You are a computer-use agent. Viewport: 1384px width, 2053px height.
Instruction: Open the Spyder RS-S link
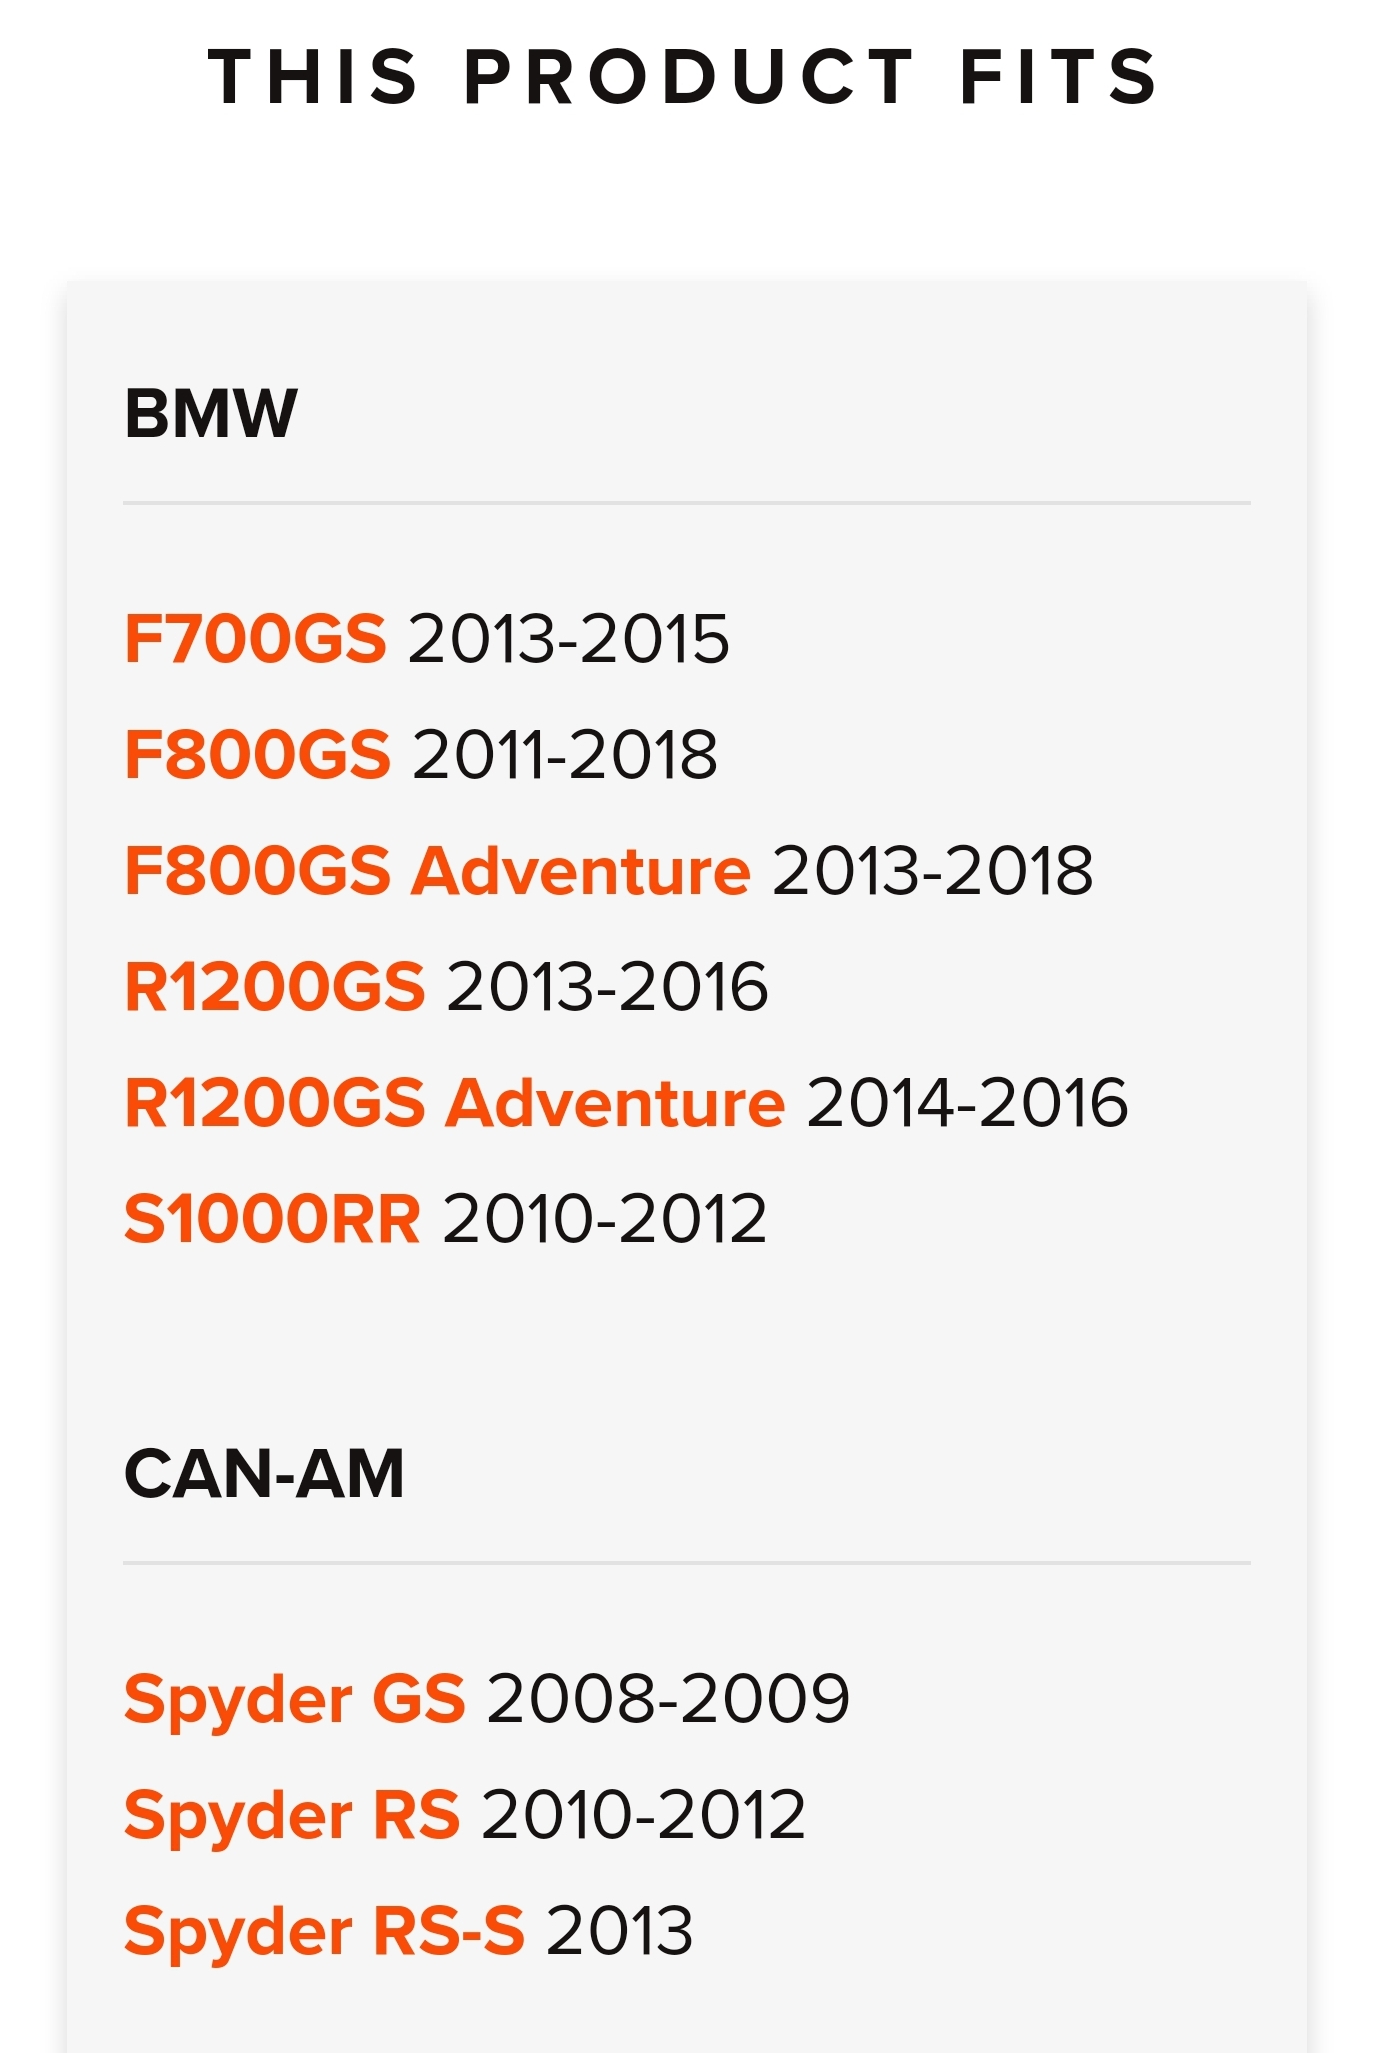[324, 1930]
